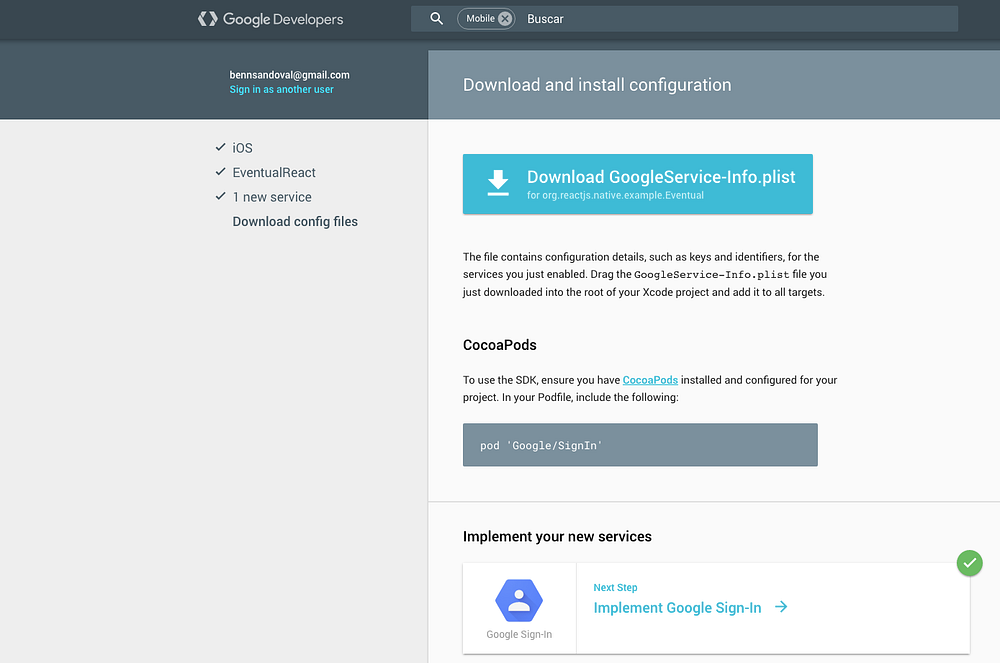
Task: Click the checkmark beside 1 new service
Action: pos(221,196)
